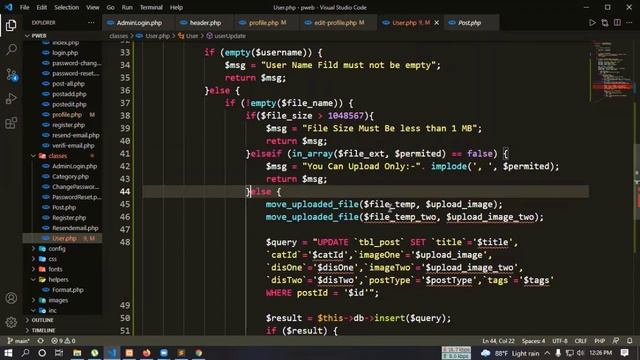This screenshot has width=640, height=360.
Task: Close the User.php editor tab
Action: [436, 23]
